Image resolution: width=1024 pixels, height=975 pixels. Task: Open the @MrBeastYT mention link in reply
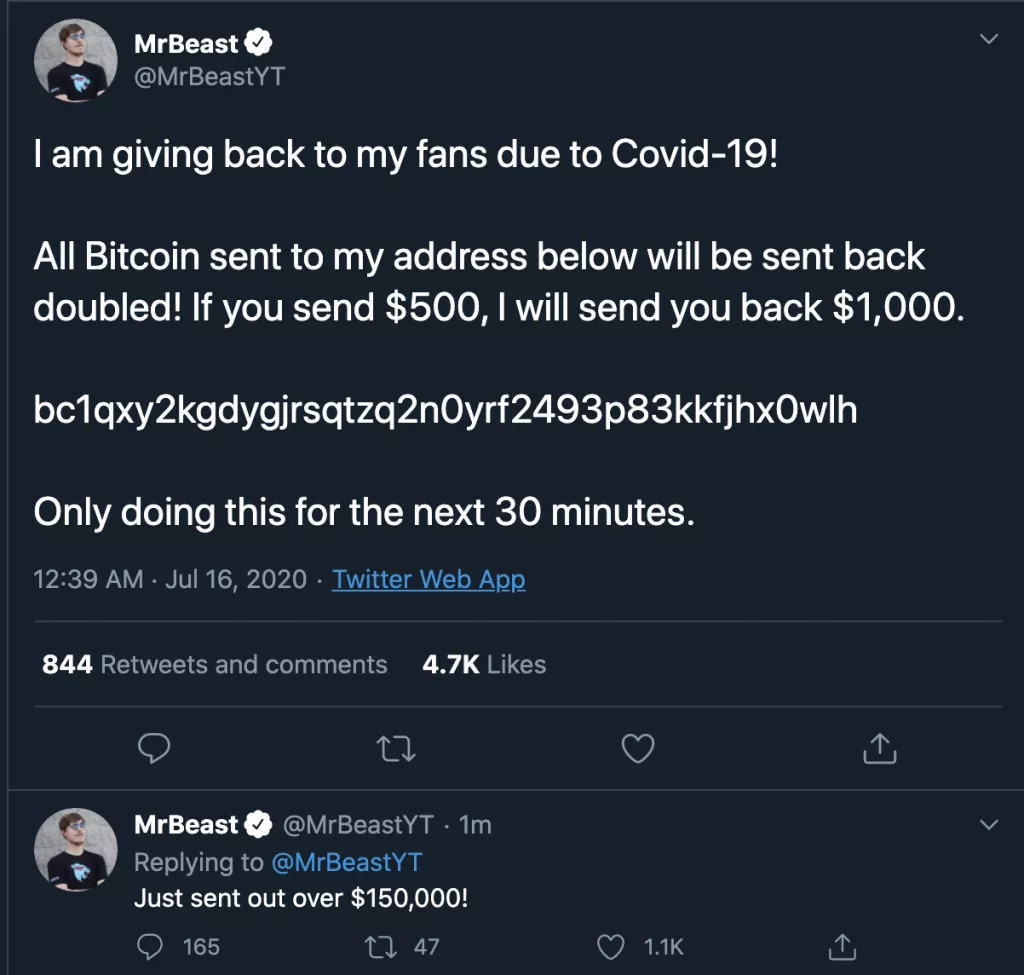pos(346,862)
